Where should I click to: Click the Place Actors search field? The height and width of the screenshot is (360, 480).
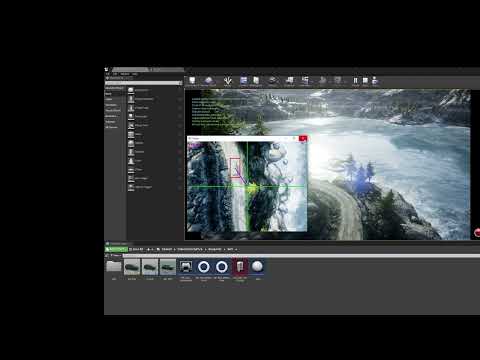pos(143,83)
